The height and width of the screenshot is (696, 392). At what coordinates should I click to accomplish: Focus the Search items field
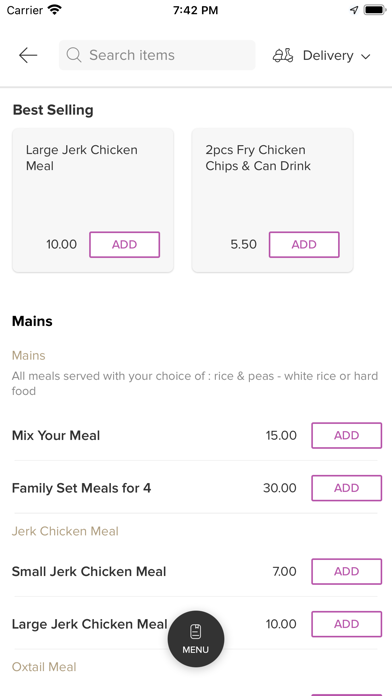coord(157,55)
